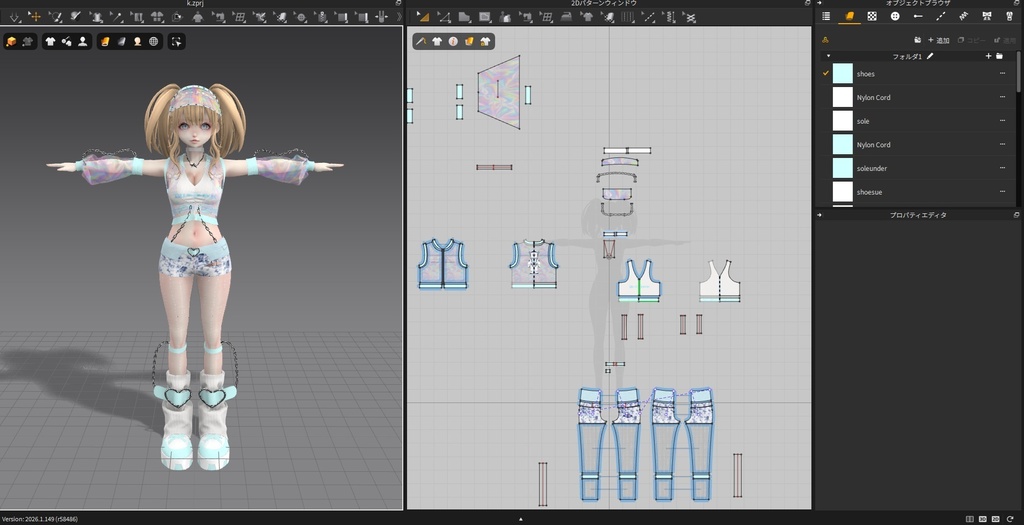Screen dimensions: 1024x525
Task: Click the grey garment visibility icon in 3D view
Action: 27,42
